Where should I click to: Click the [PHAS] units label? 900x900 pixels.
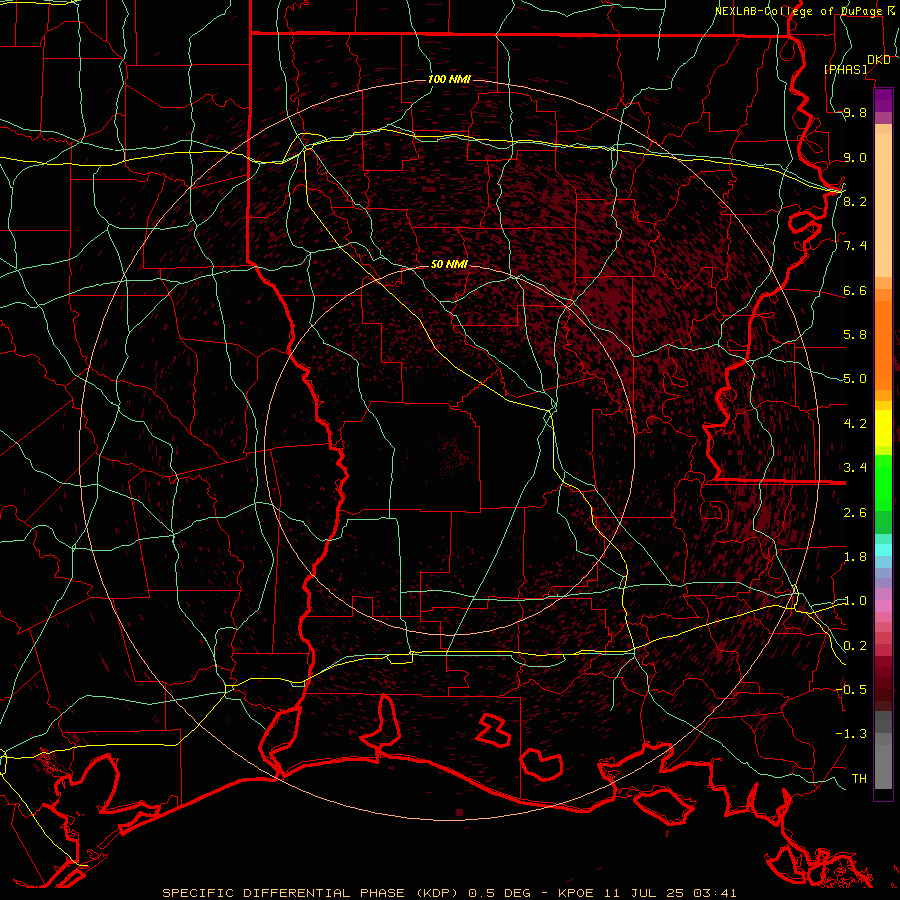[x=846, y=70]
